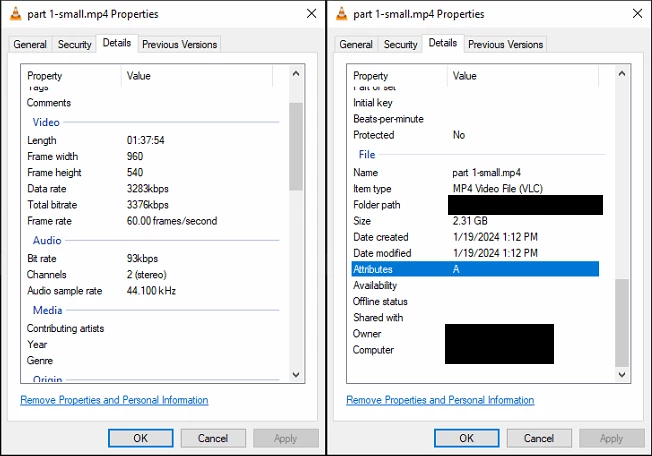This screenshot has height=456, width=652.
Task: Click VLC cone icon in left window title
Action: coord(15,14)
